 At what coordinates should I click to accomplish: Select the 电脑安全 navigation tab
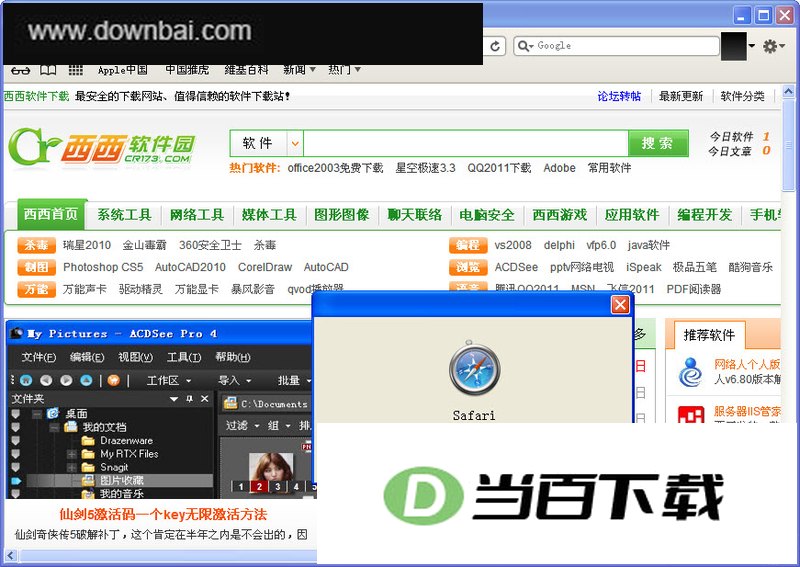pos(487,215)
